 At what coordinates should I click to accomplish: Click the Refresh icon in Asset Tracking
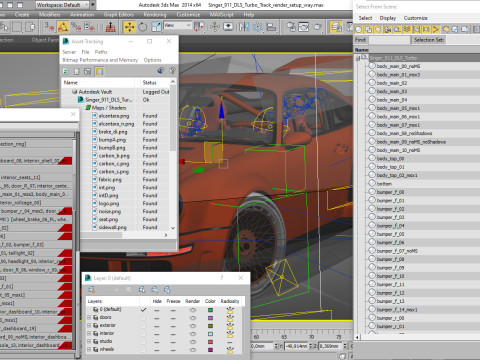coord(66,71)
